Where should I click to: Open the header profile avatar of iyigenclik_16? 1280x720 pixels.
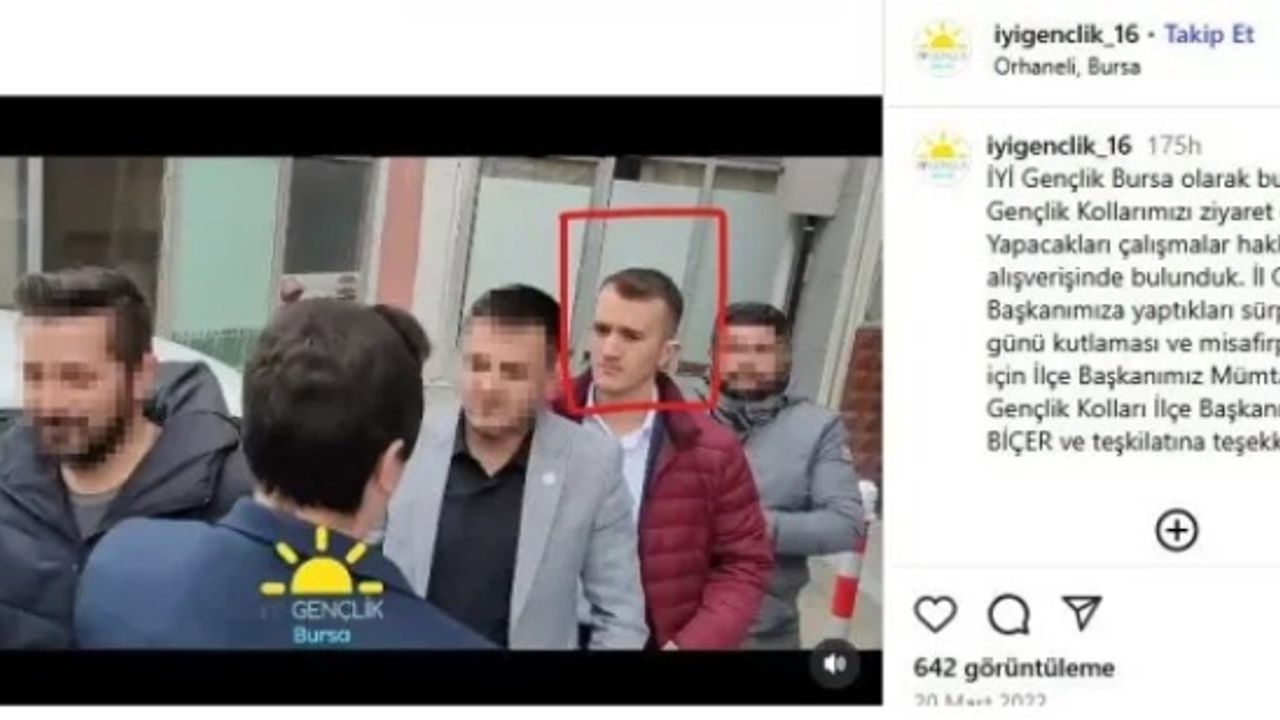[x=941, y=49]
